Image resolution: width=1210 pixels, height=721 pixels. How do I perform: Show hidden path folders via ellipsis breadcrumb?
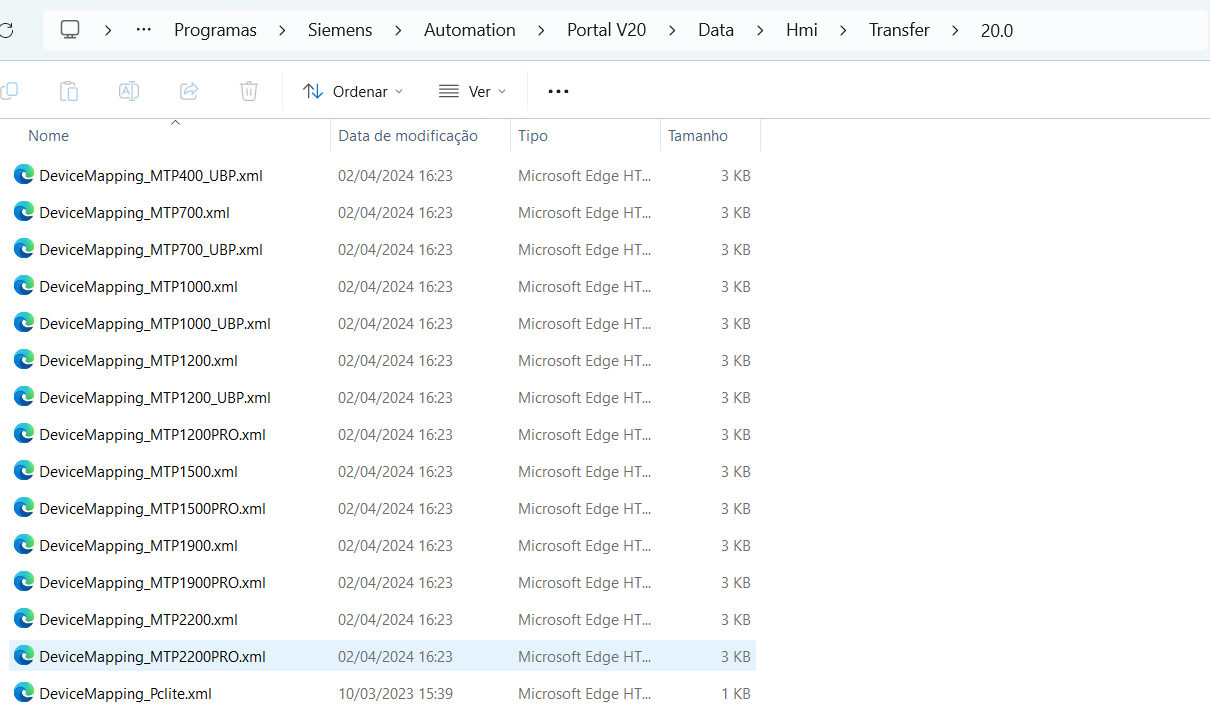(144, 30)
